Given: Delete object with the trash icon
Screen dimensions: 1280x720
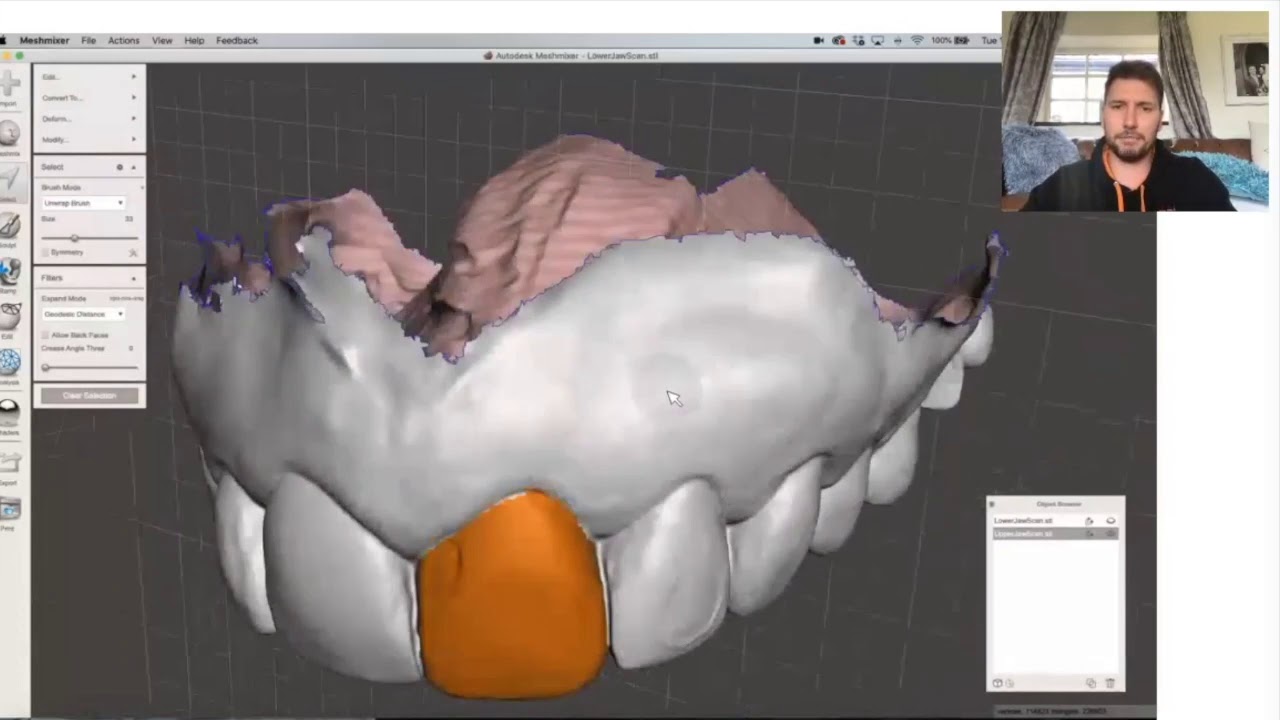Looking at the screenshot, I should pyautogui.click(x=1110, y=683).
